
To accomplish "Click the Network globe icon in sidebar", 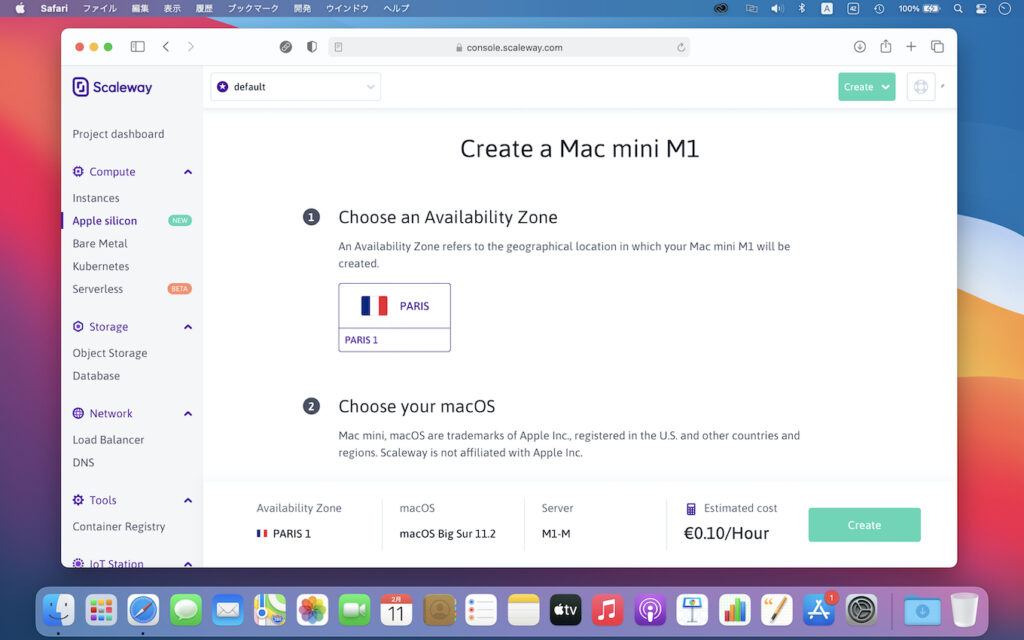I will pos(80,413).
